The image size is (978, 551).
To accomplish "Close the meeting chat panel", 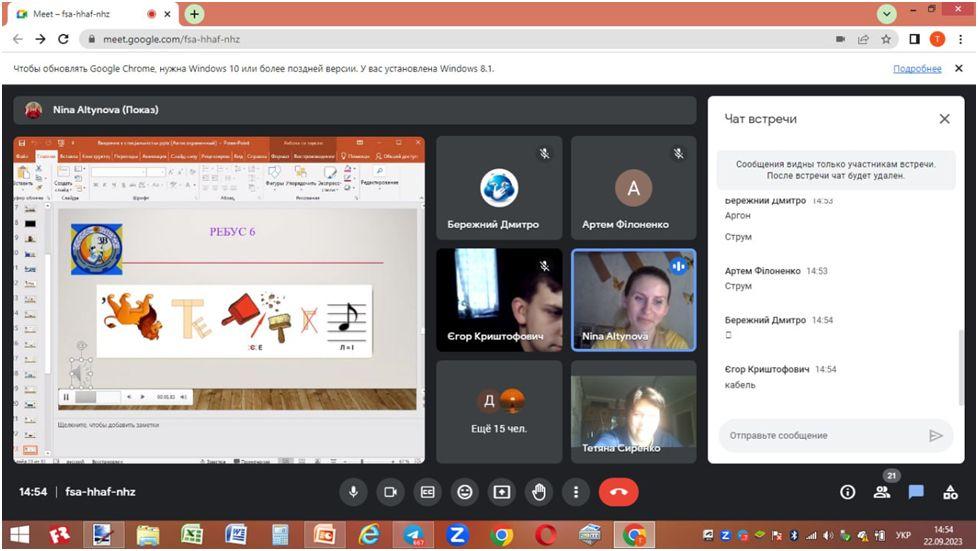I will (944, 119).
